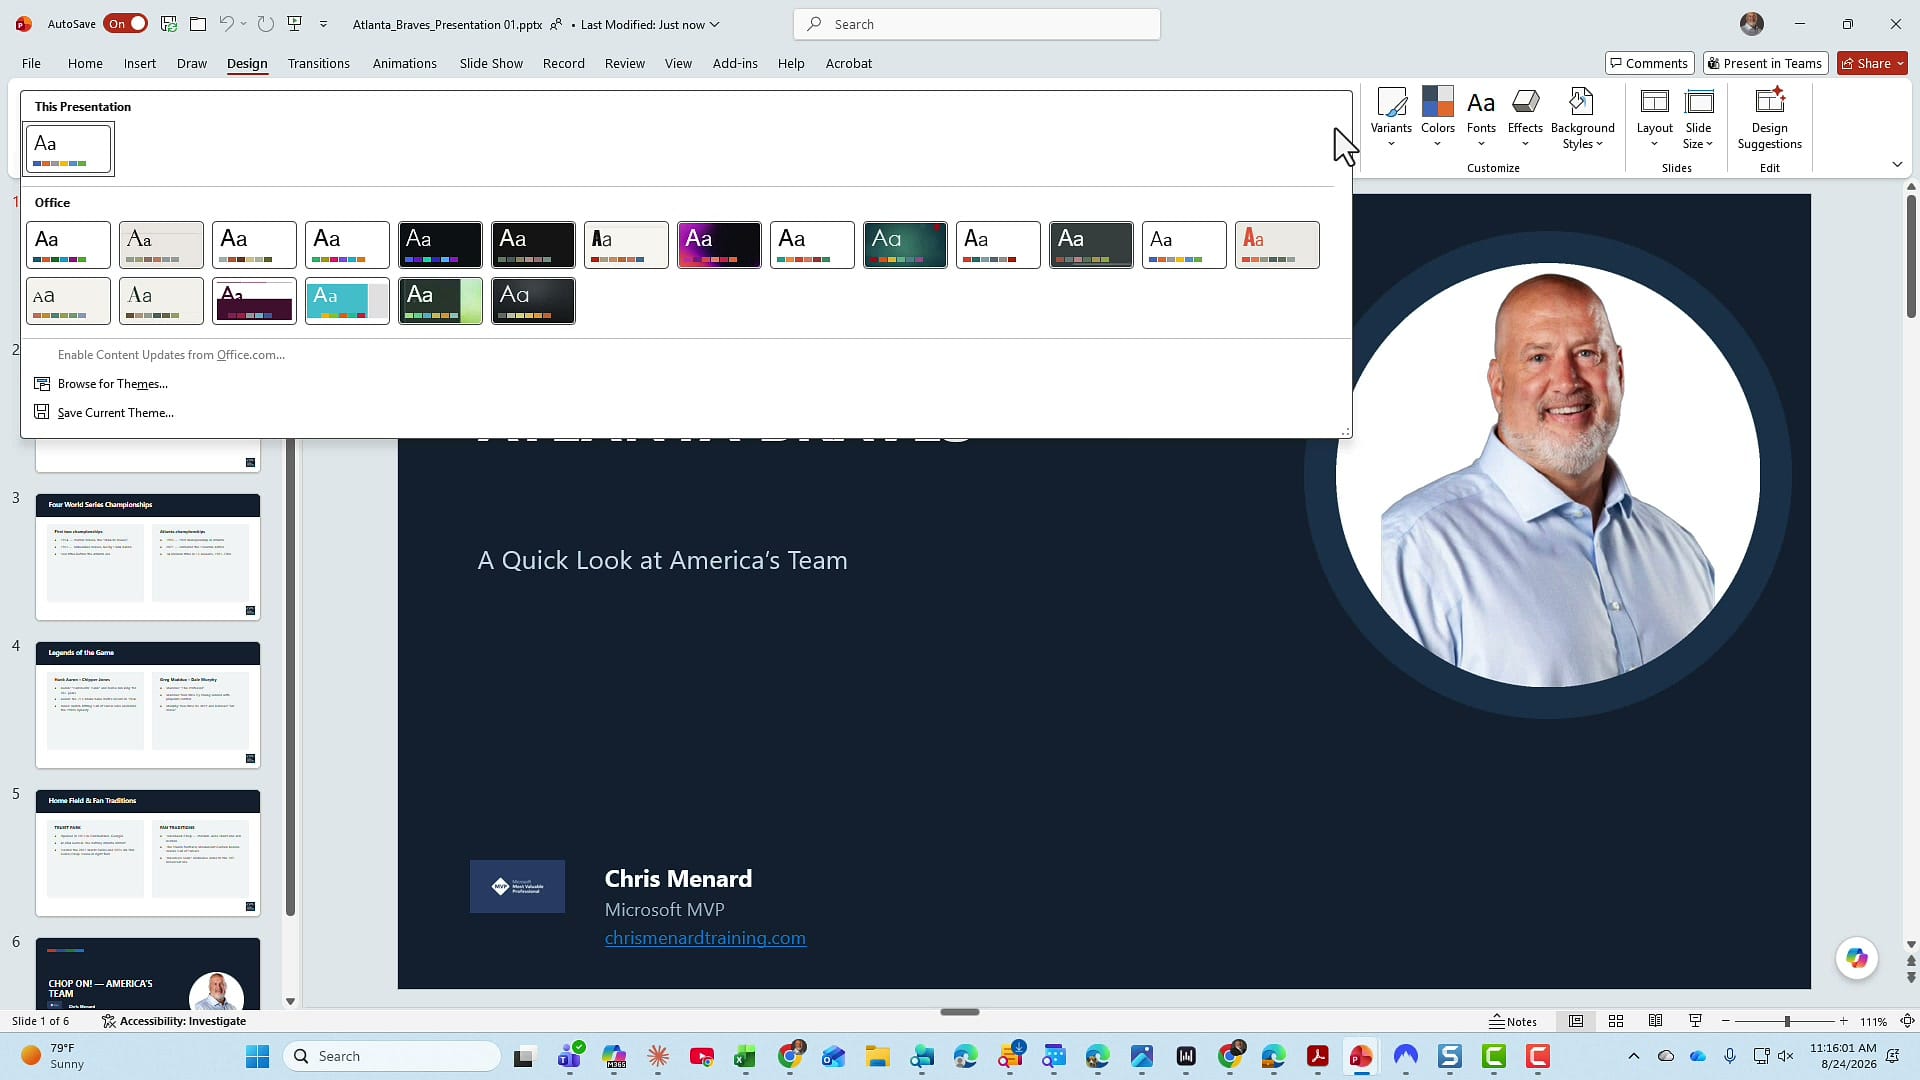
Task: Select the current presentation theme thumbnail
Action: pyautogui.click(x=68, y=149)
